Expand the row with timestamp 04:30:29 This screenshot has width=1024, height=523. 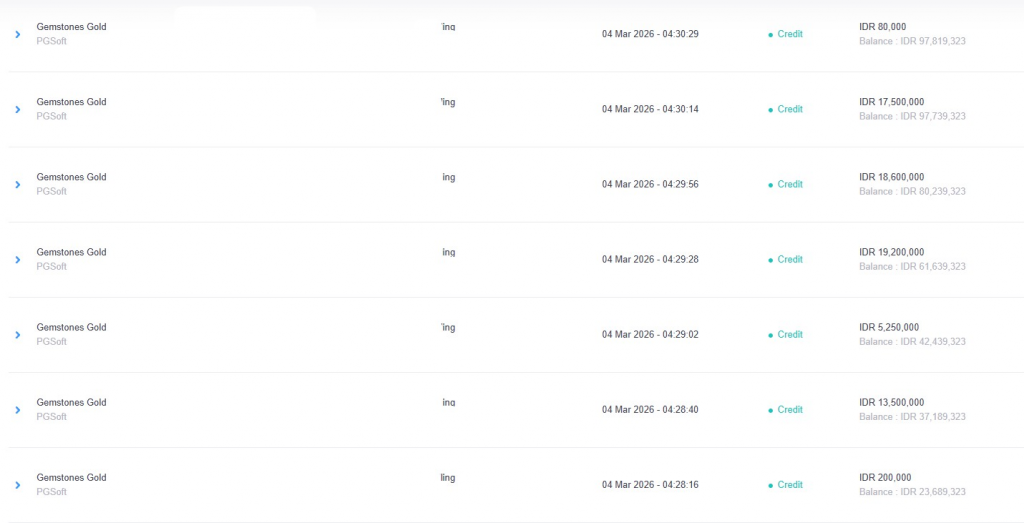point(17,34)
